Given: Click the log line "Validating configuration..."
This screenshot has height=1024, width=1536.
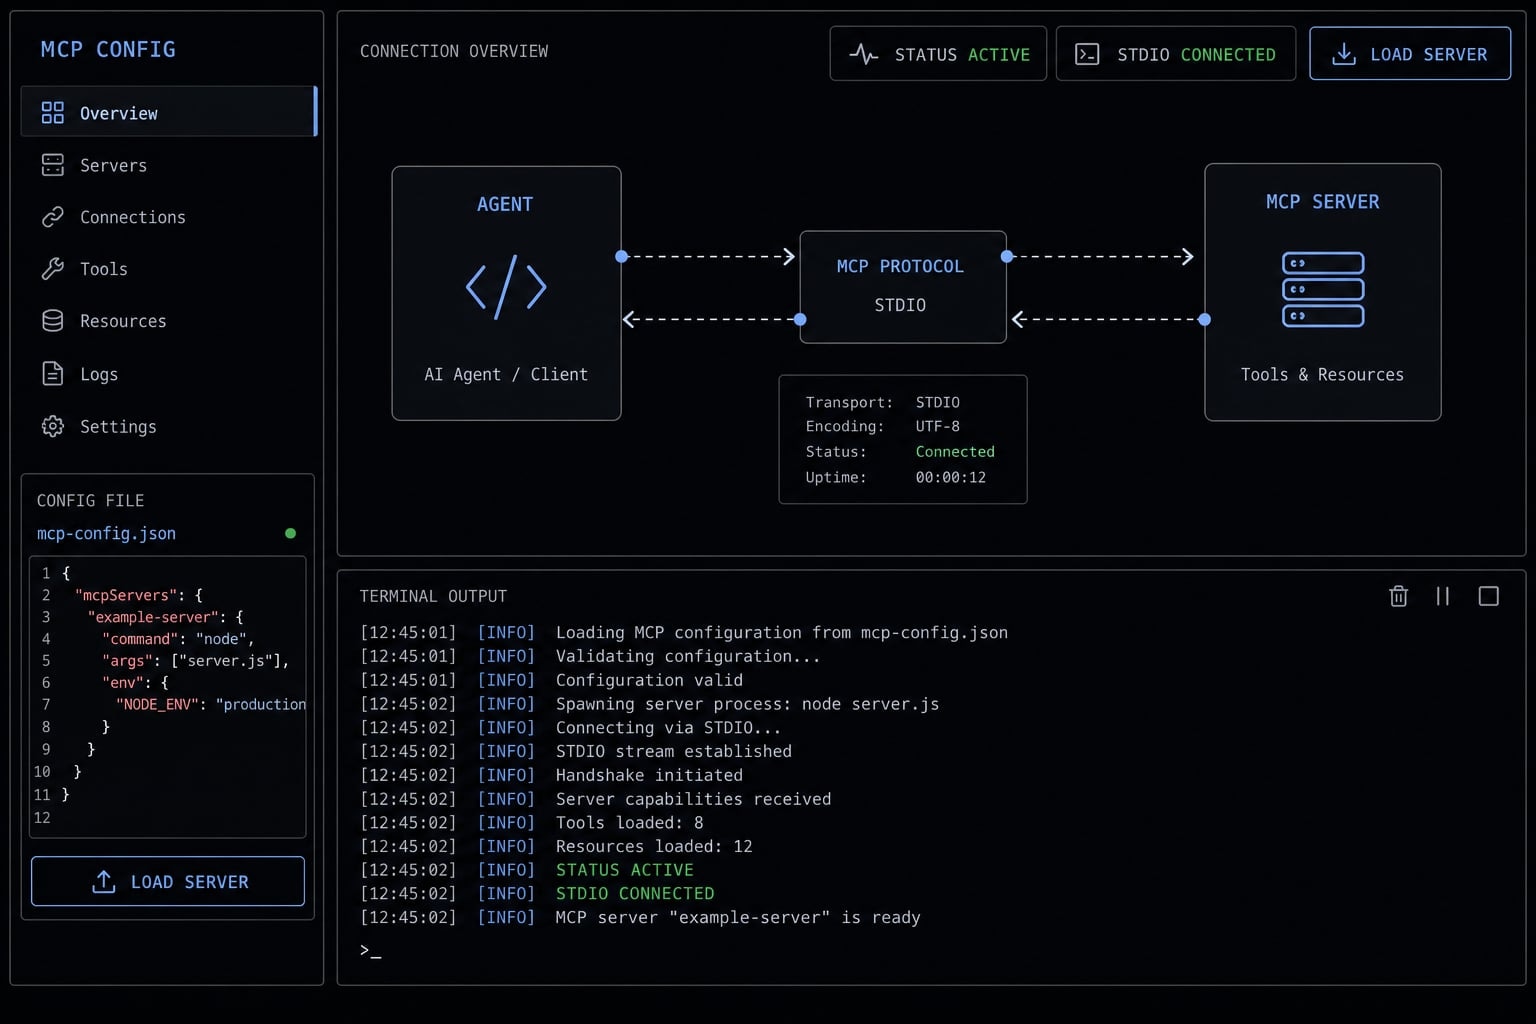Looking at the screenshot, I should tap(590, 656).
